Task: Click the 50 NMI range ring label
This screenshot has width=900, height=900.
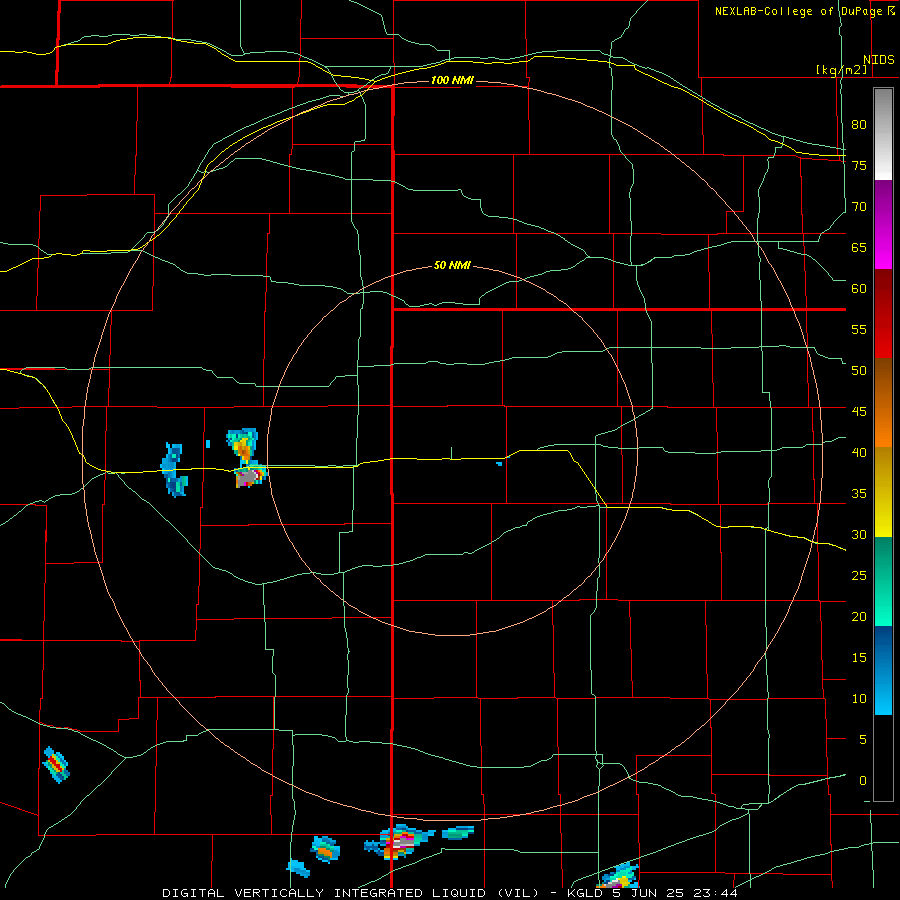Action: (452, 265)
